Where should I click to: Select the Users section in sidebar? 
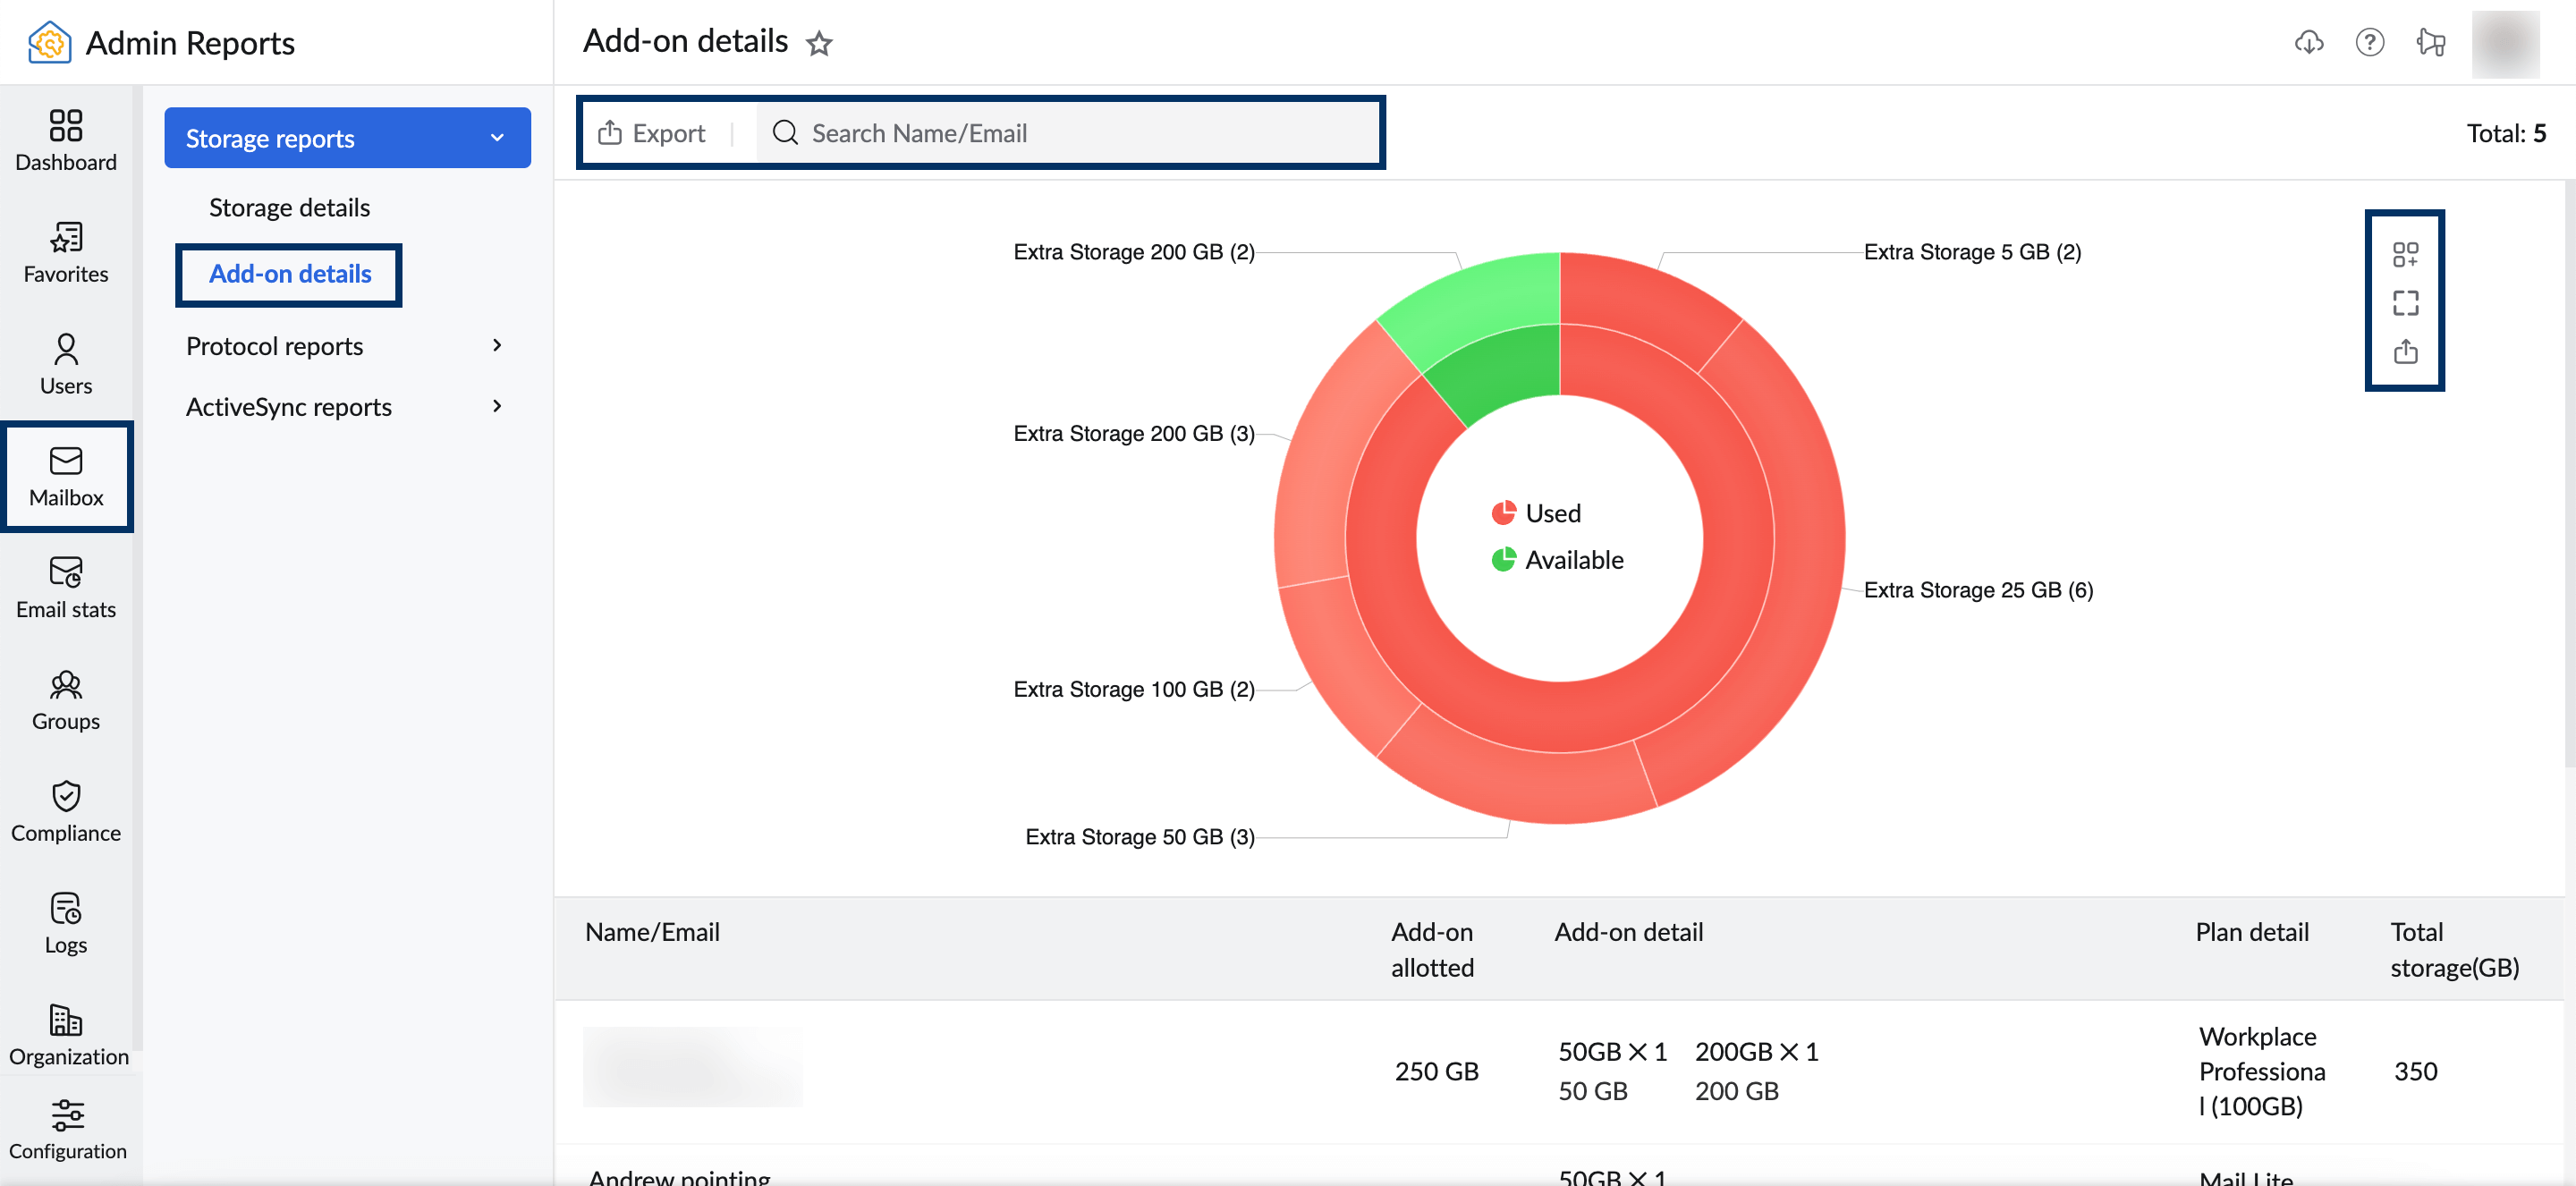pyautogui.click(x=66, y=363)
